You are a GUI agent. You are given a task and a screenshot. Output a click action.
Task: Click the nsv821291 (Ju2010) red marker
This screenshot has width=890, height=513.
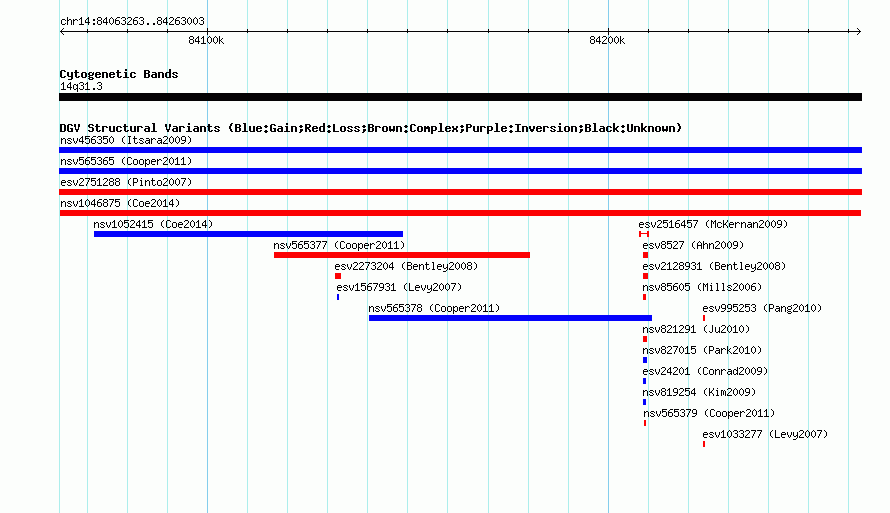pos(645,339)
